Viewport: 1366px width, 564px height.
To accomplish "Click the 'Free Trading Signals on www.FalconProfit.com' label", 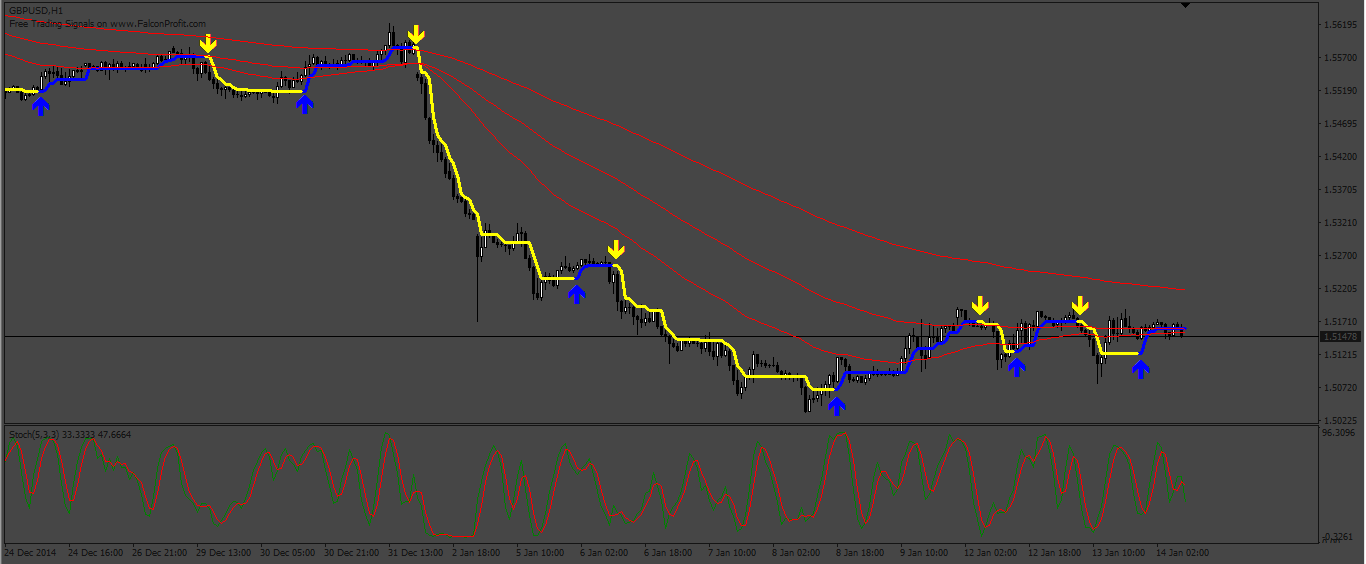I will point(107,23).
